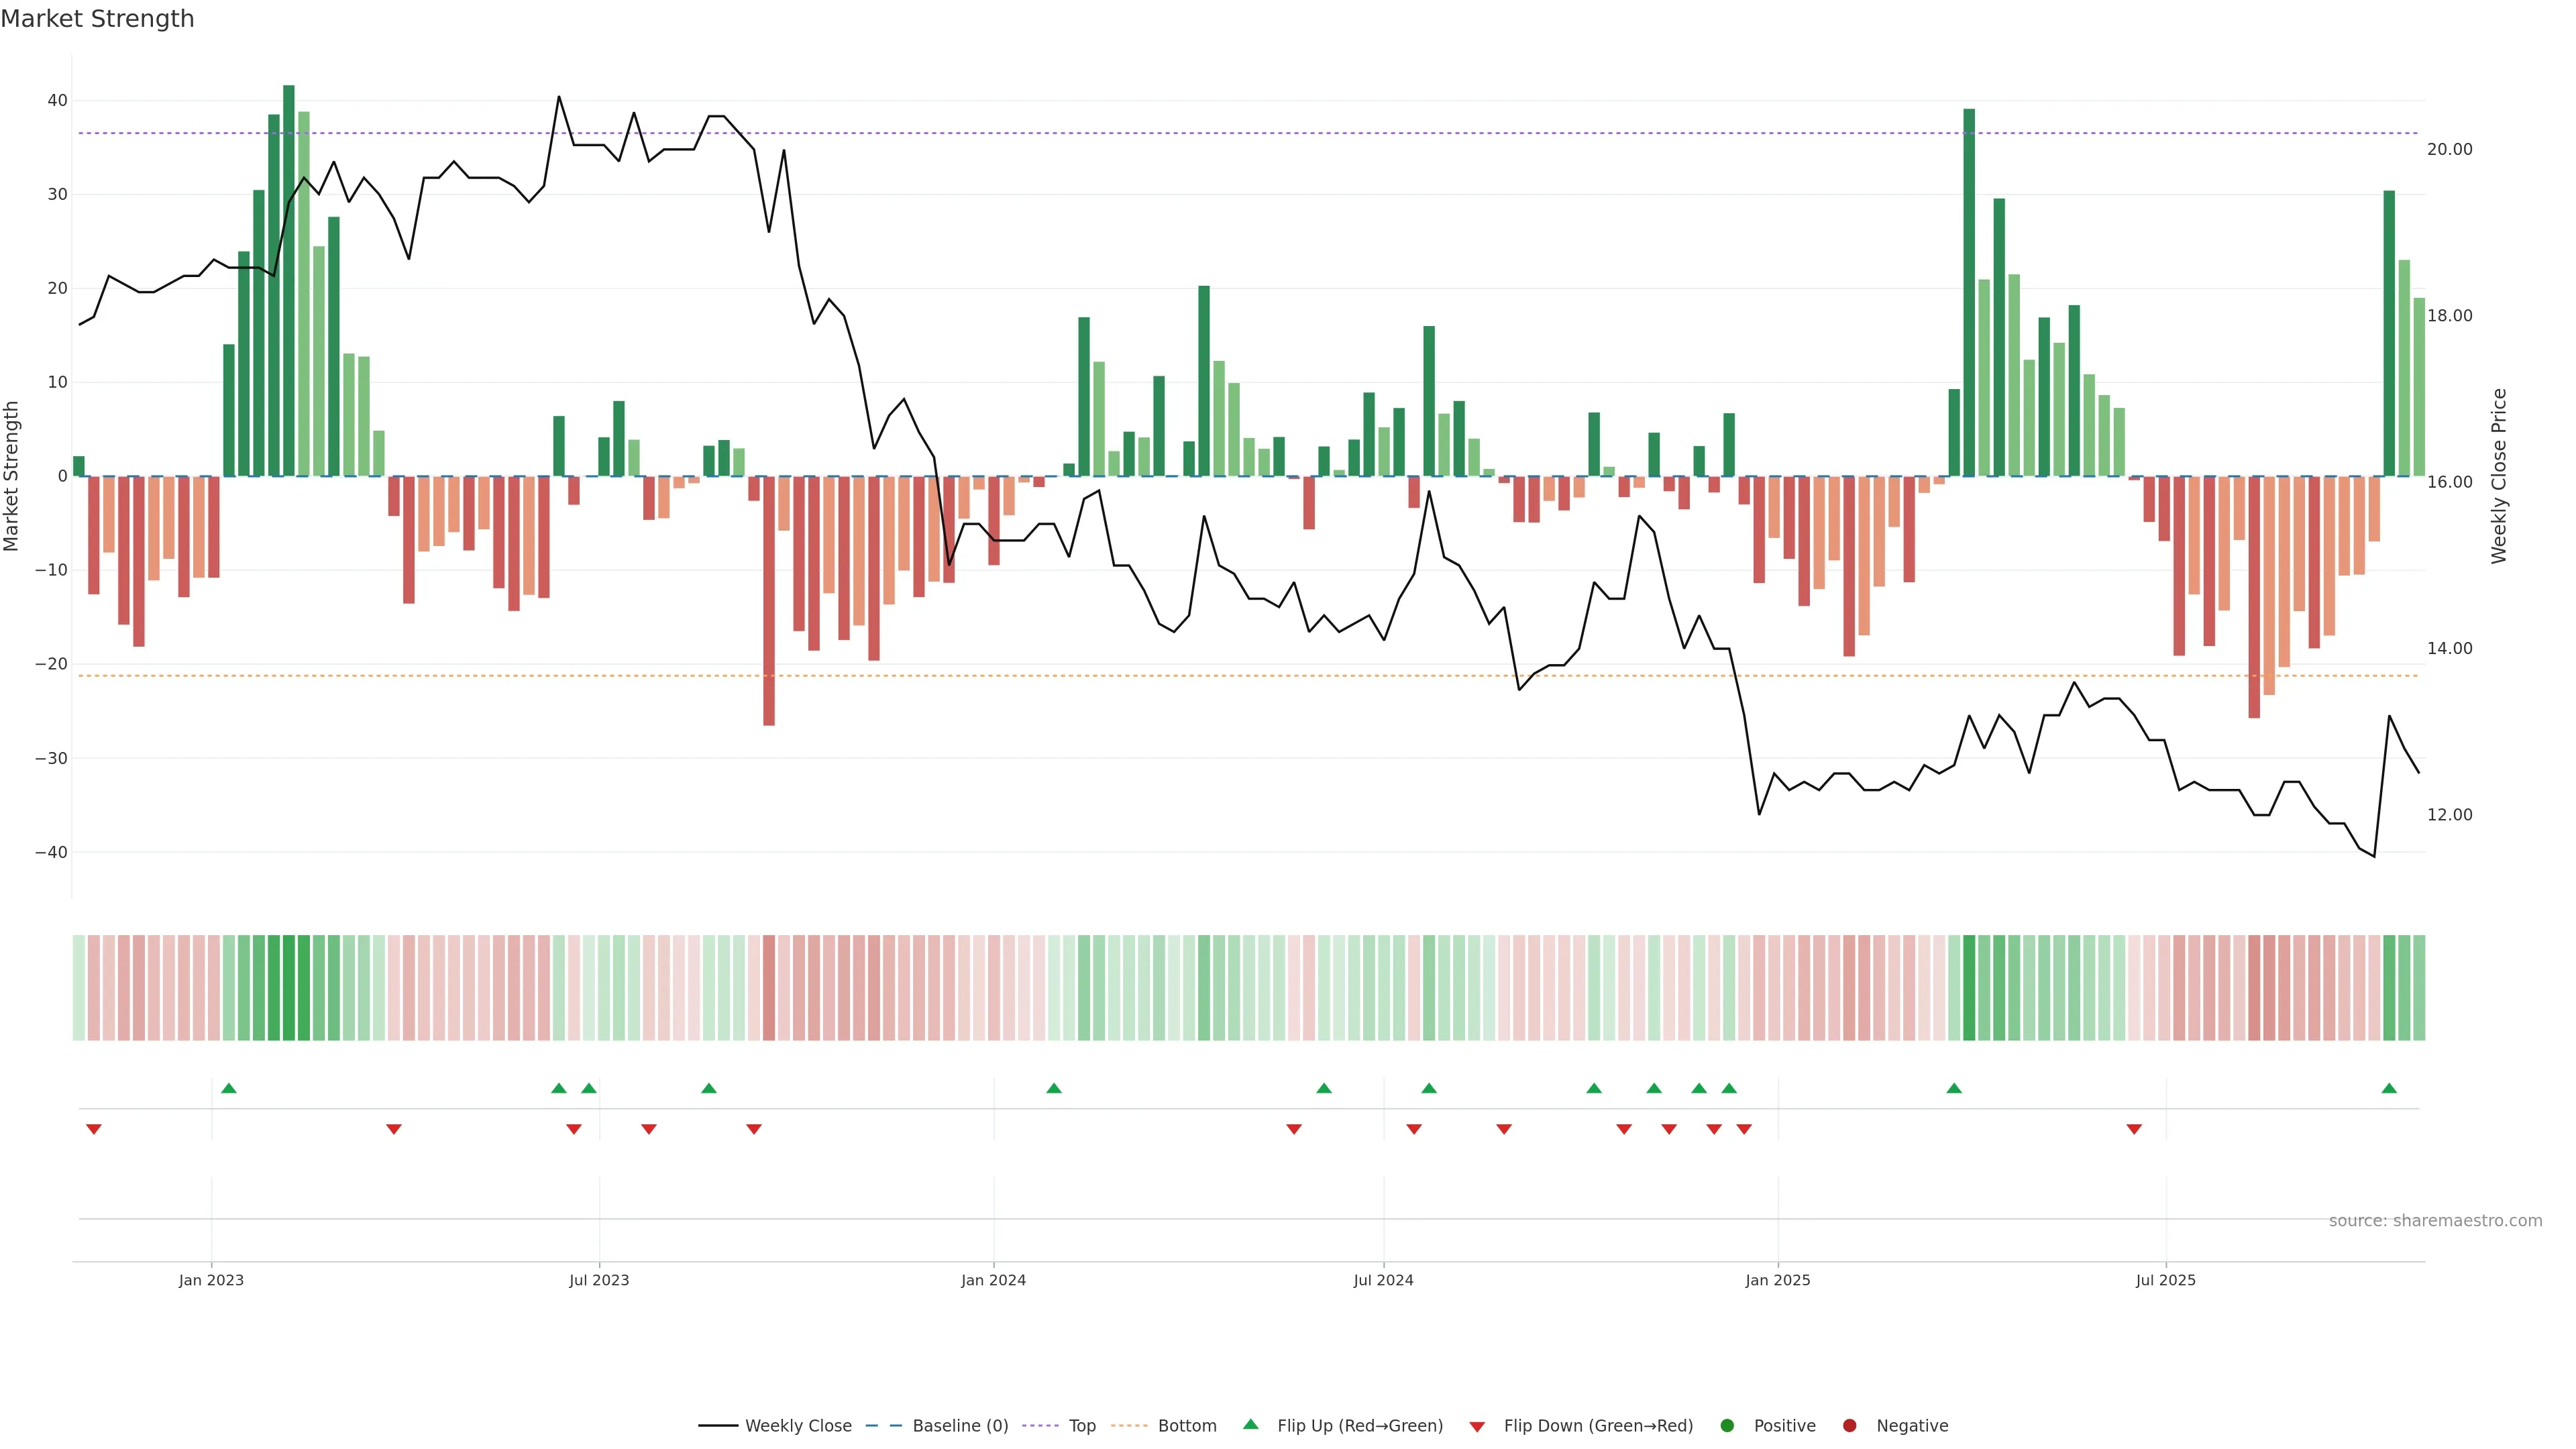Click the Positive green circle legend icon
Image resolution: width=2576 pixels, height=1449 pixels.
[x=1727, y=1426]
